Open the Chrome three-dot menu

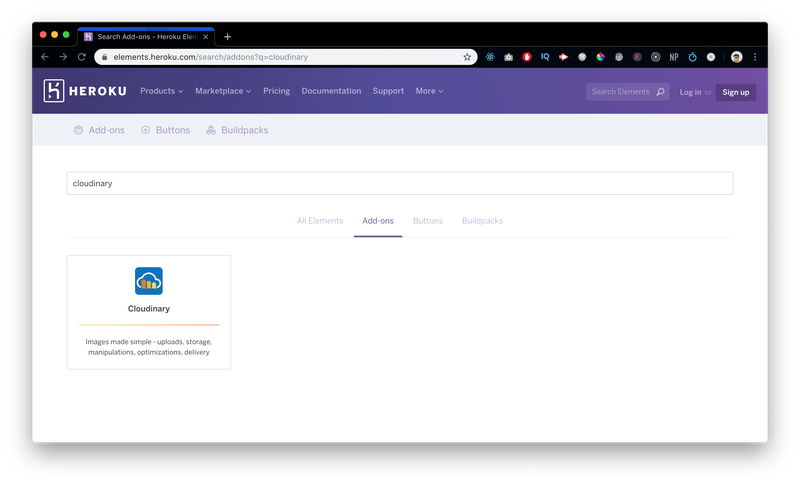click(755, 57)
